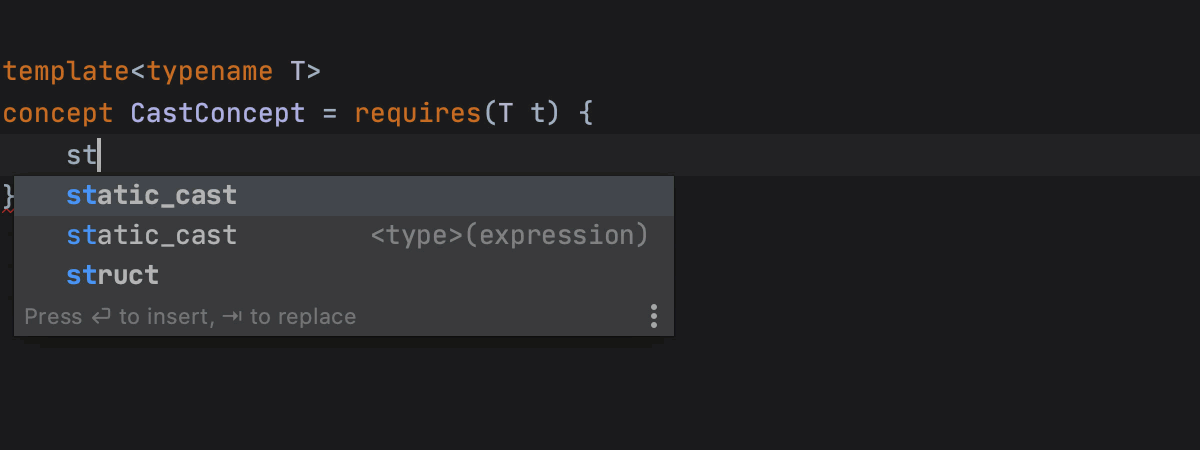Place caret after typed 'st' text
The width and height of the screenshot is (1200, 450).
(98, 155)
